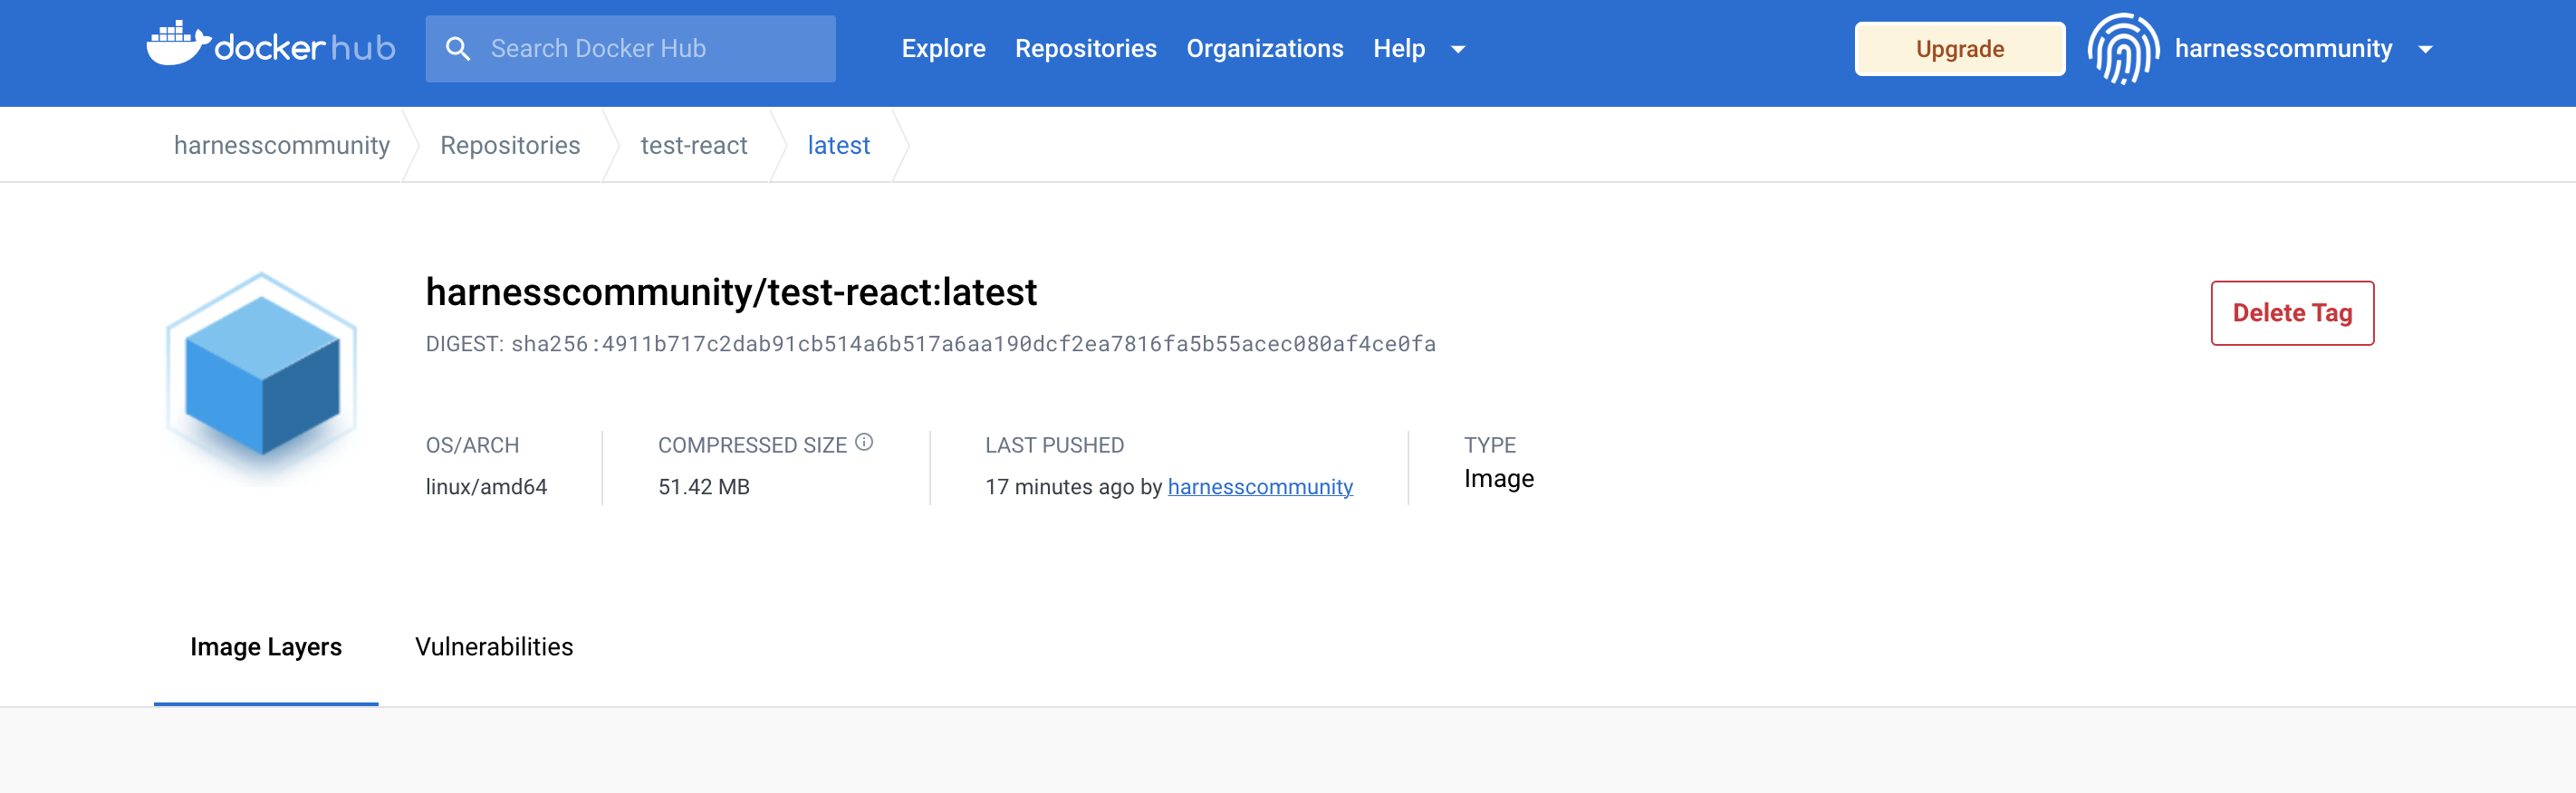Click the compressed size info icon
The image size is (2576, 793).
click(864, 442)
